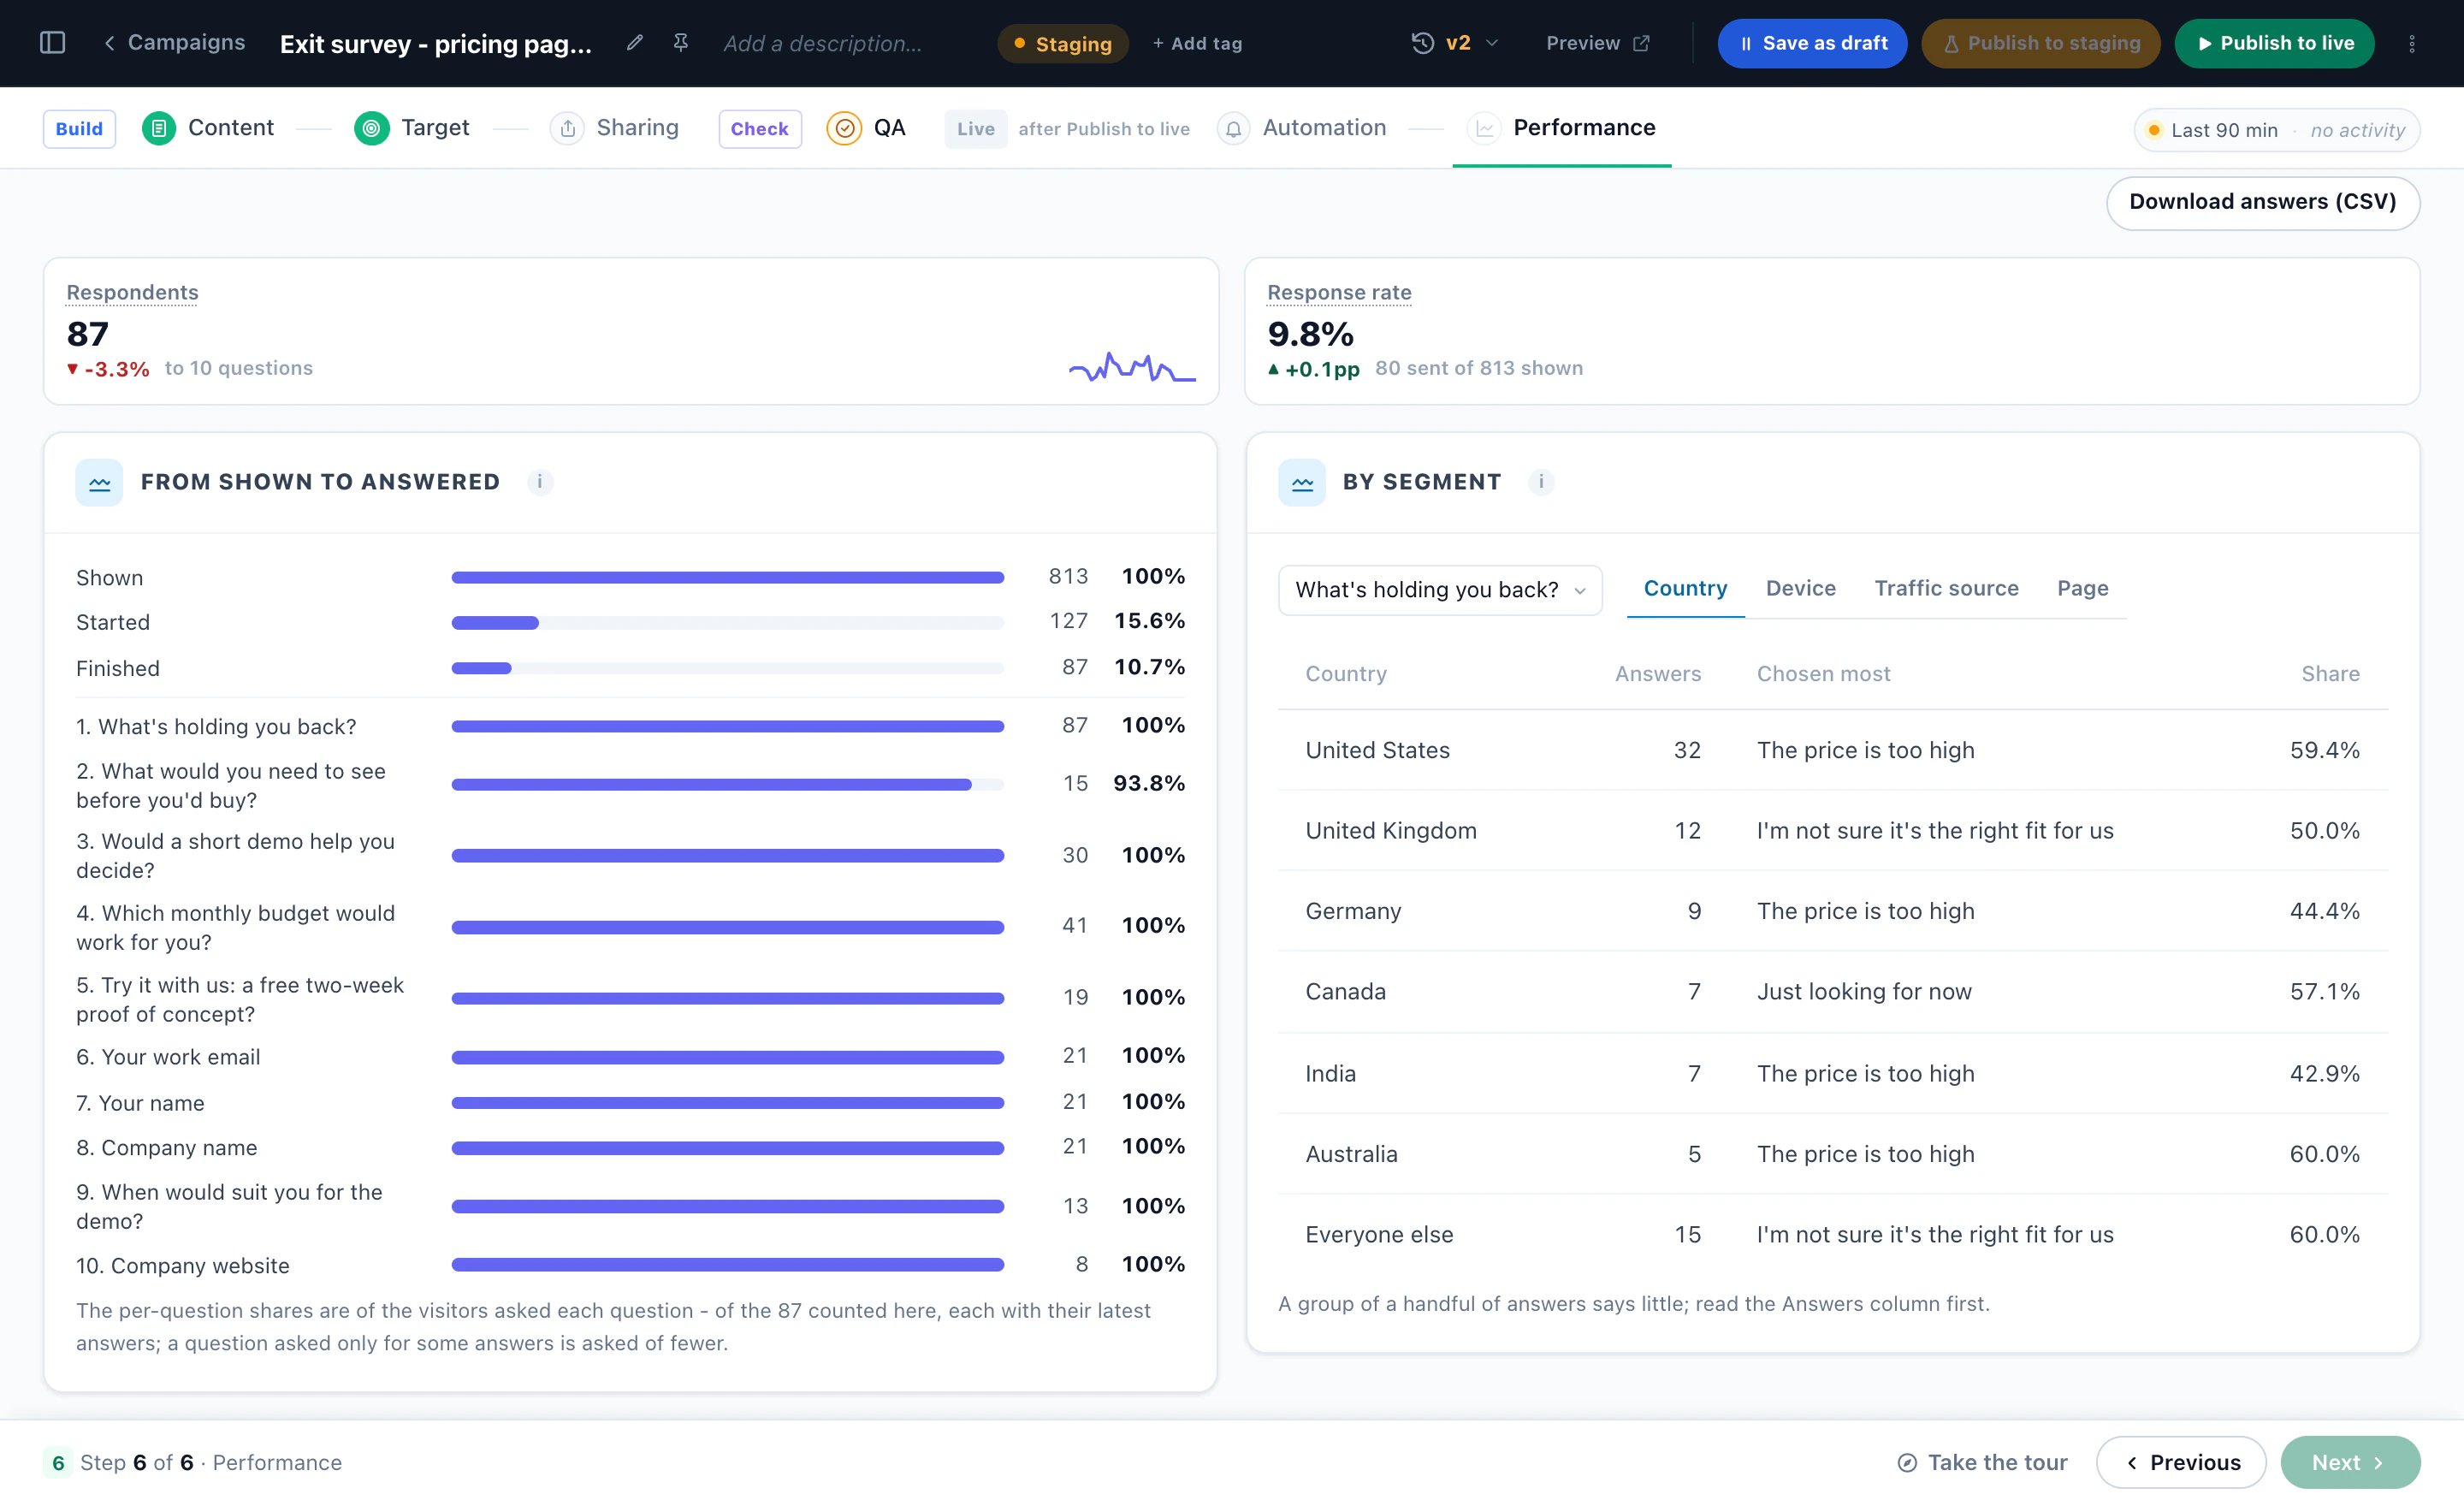Image resolution: width=2464 pixels, height=1506 pixels.
Task: Open version history clock icon
Action: (x=1422, y=43)
